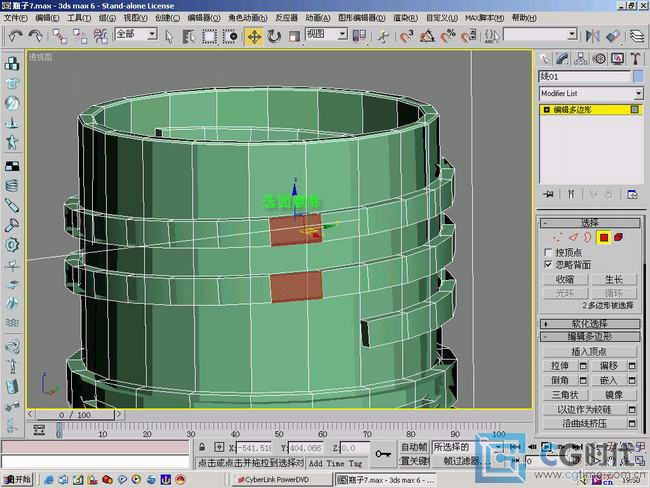Click the top icon in the reactor sidebar
Viewport: 650px width, 488px height.
pos(12,63)
